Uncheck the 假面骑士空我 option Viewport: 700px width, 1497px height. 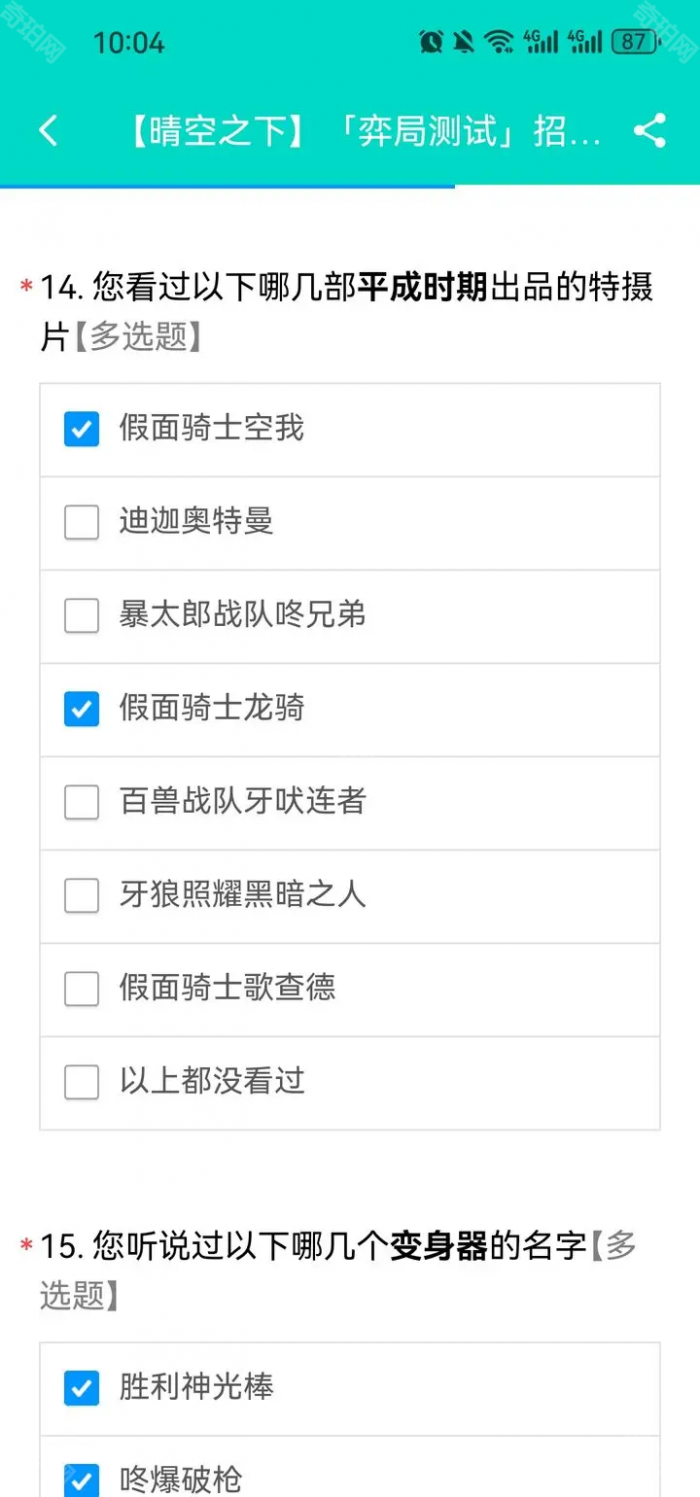coord(80,429)
